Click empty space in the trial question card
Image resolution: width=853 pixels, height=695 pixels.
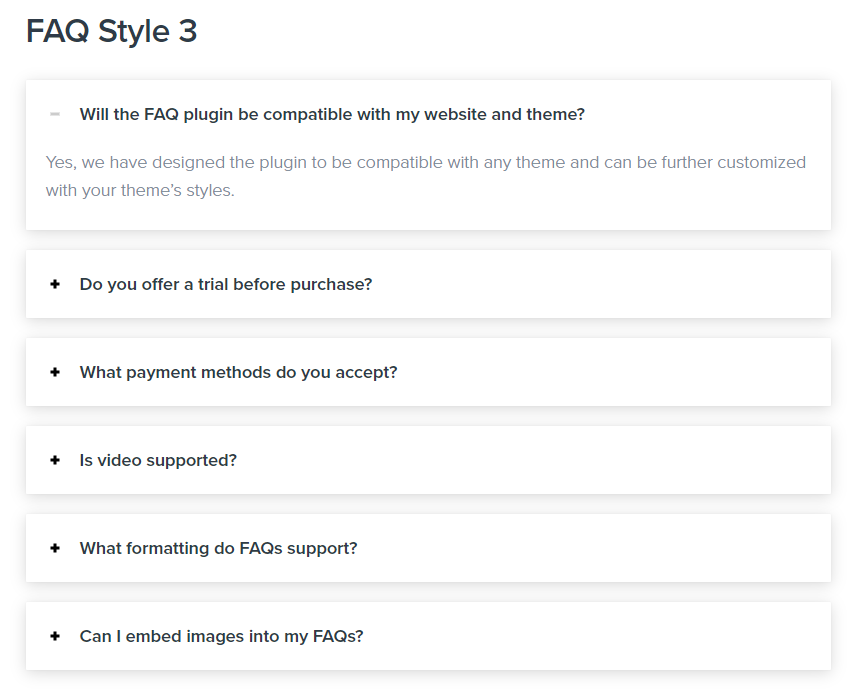pos(598,284)
